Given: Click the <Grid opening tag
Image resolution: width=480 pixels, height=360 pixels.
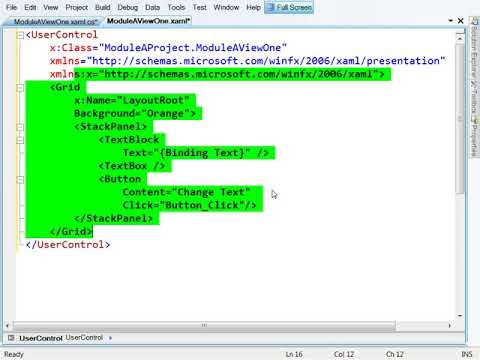Looking at the screenshot, I should click(x=65, y=87).
